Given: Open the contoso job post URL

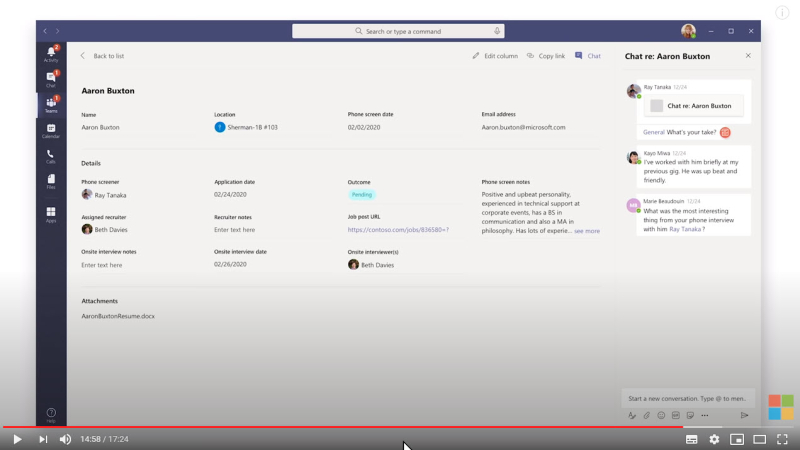Looking at the screenshot, I should coord(398,230).
